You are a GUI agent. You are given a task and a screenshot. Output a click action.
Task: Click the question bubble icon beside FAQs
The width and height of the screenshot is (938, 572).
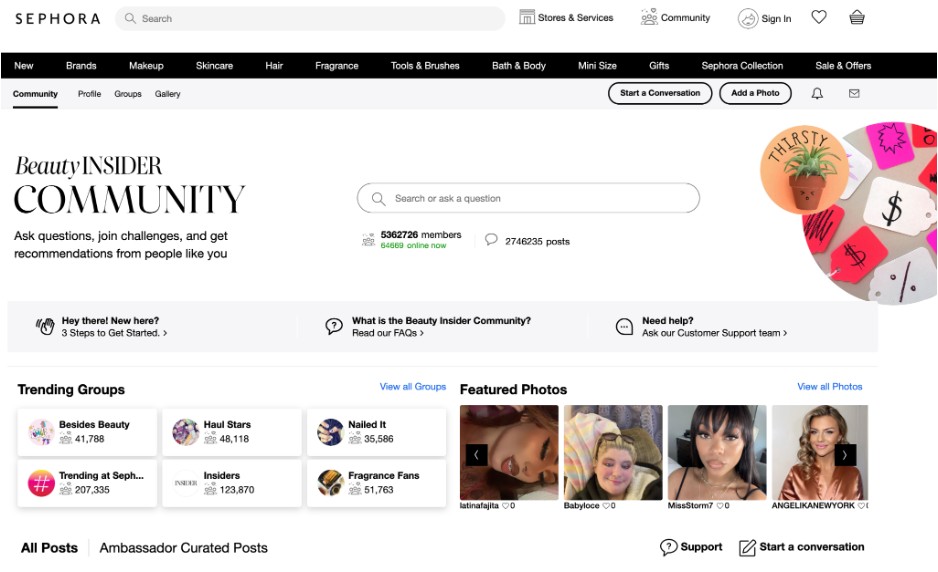point(334,326)
